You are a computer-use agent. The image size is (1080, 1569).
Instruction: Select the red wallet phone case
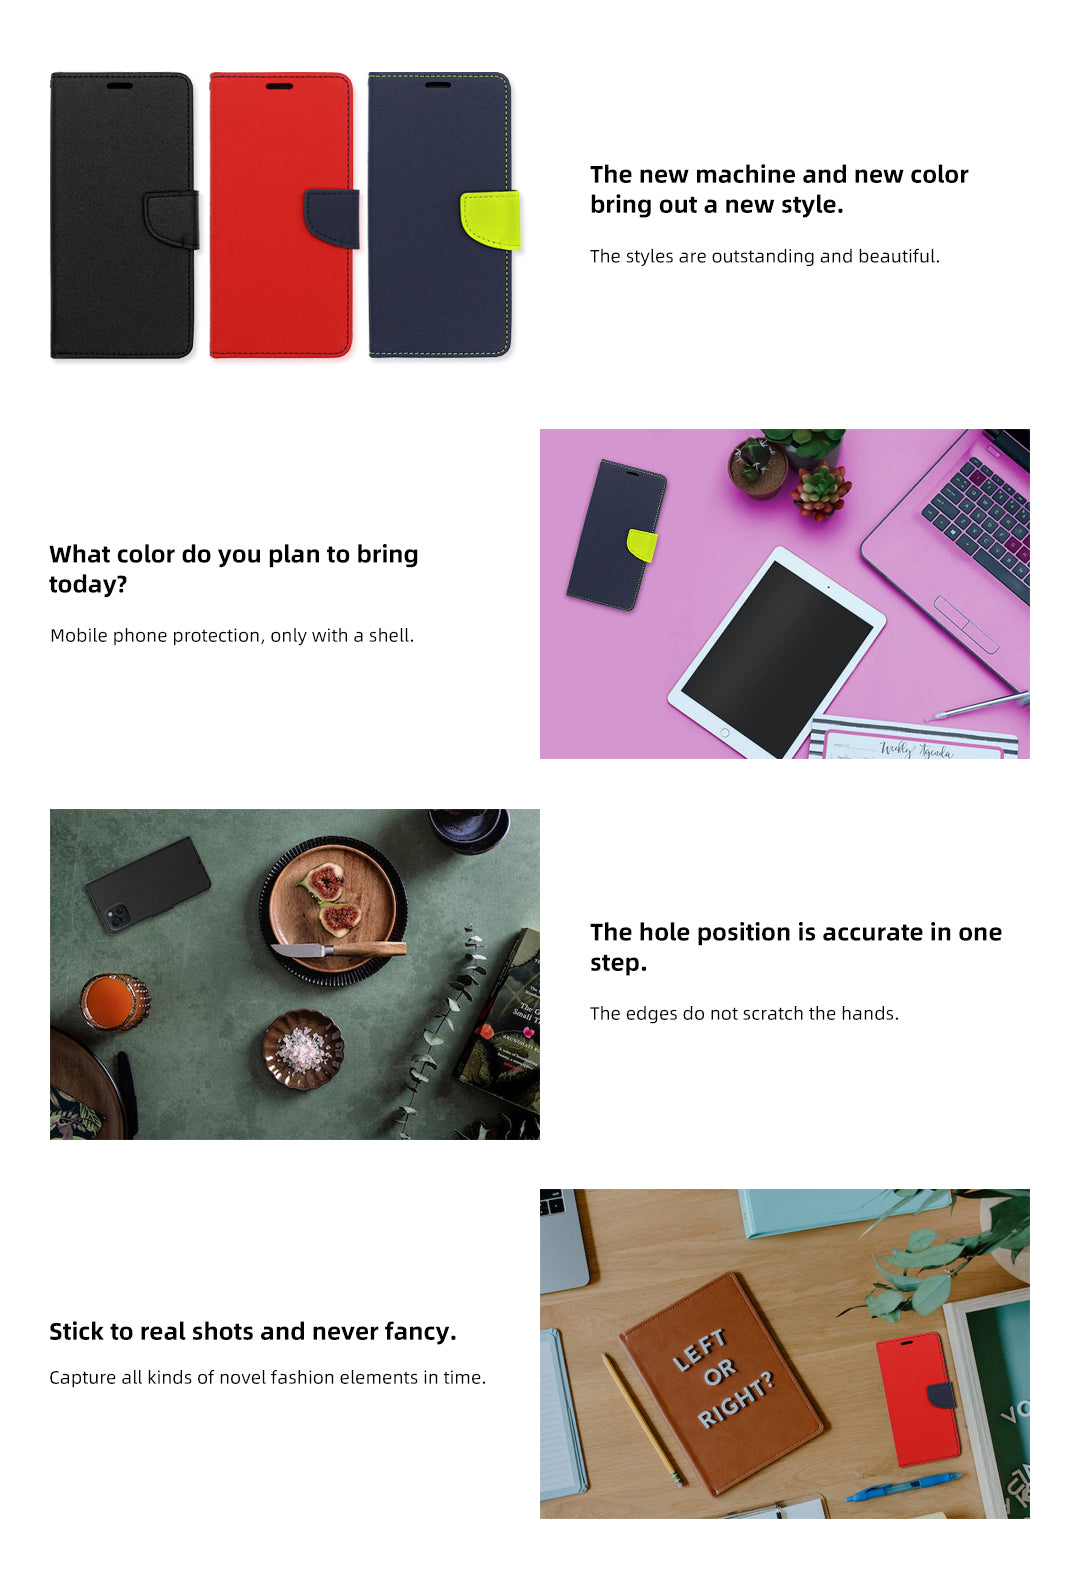pyautogui.click(x=283, y=215)
